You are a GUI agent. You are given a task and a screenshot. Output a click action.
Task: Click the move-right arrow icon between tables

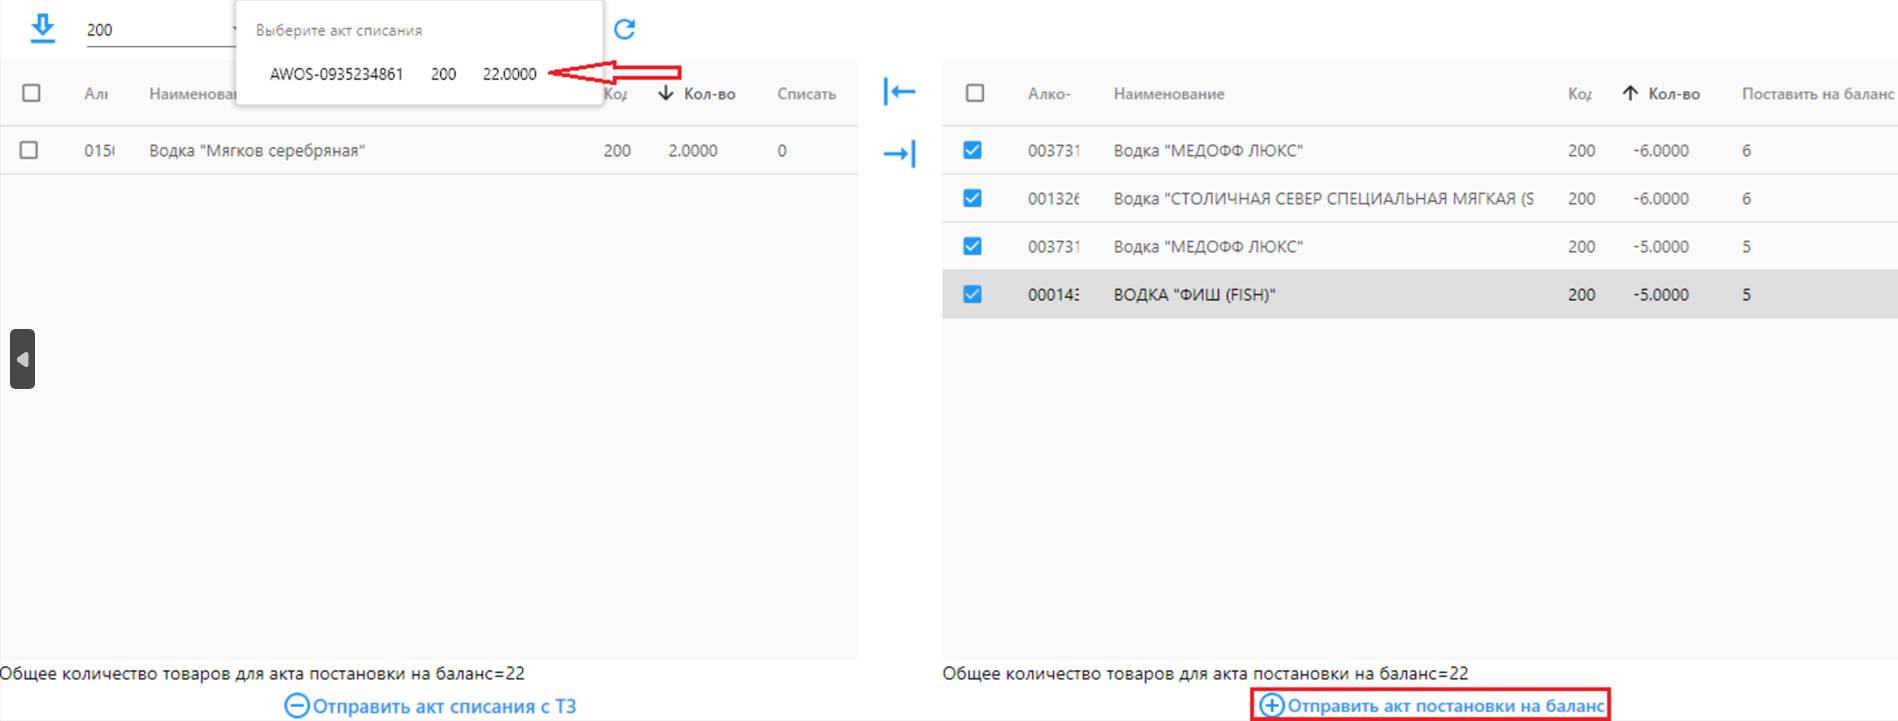click(900, 153)
